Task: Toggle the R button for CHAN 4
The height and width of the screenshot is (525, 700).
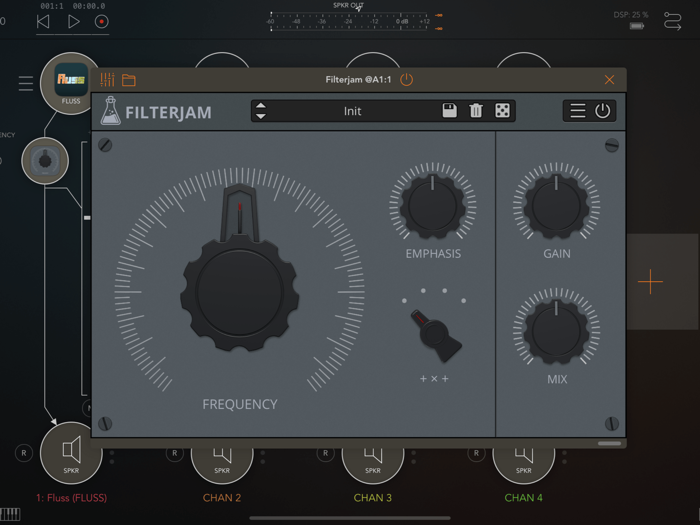Action: [x=476, y=453]
